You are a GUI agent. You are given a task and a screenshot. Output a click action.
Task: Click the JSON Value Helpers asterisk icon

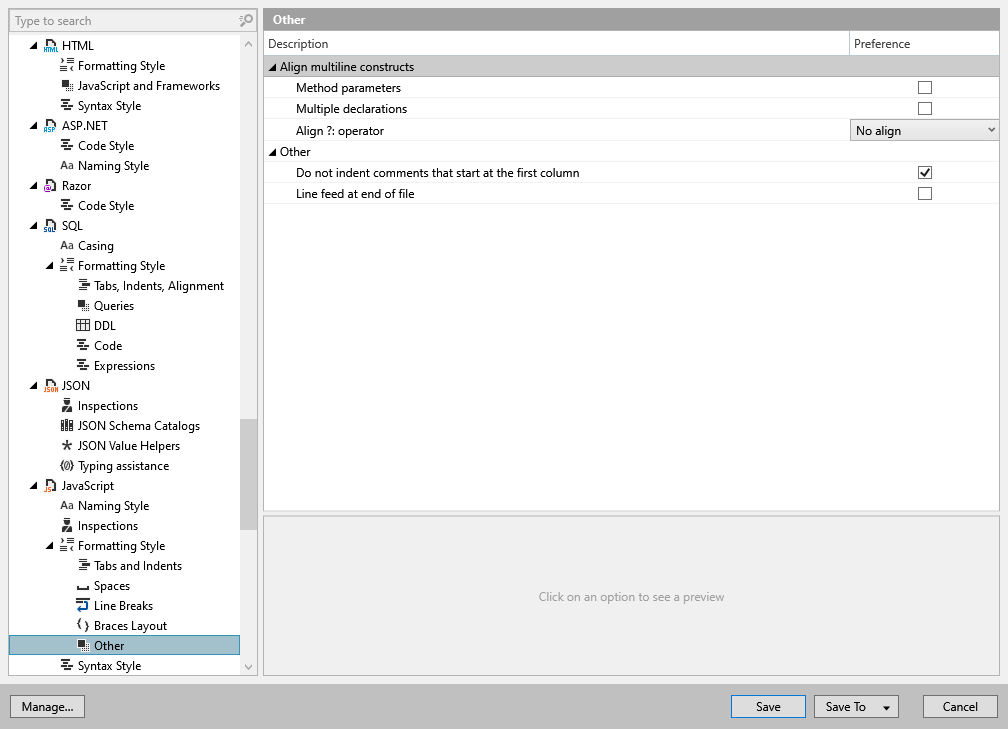67,446
